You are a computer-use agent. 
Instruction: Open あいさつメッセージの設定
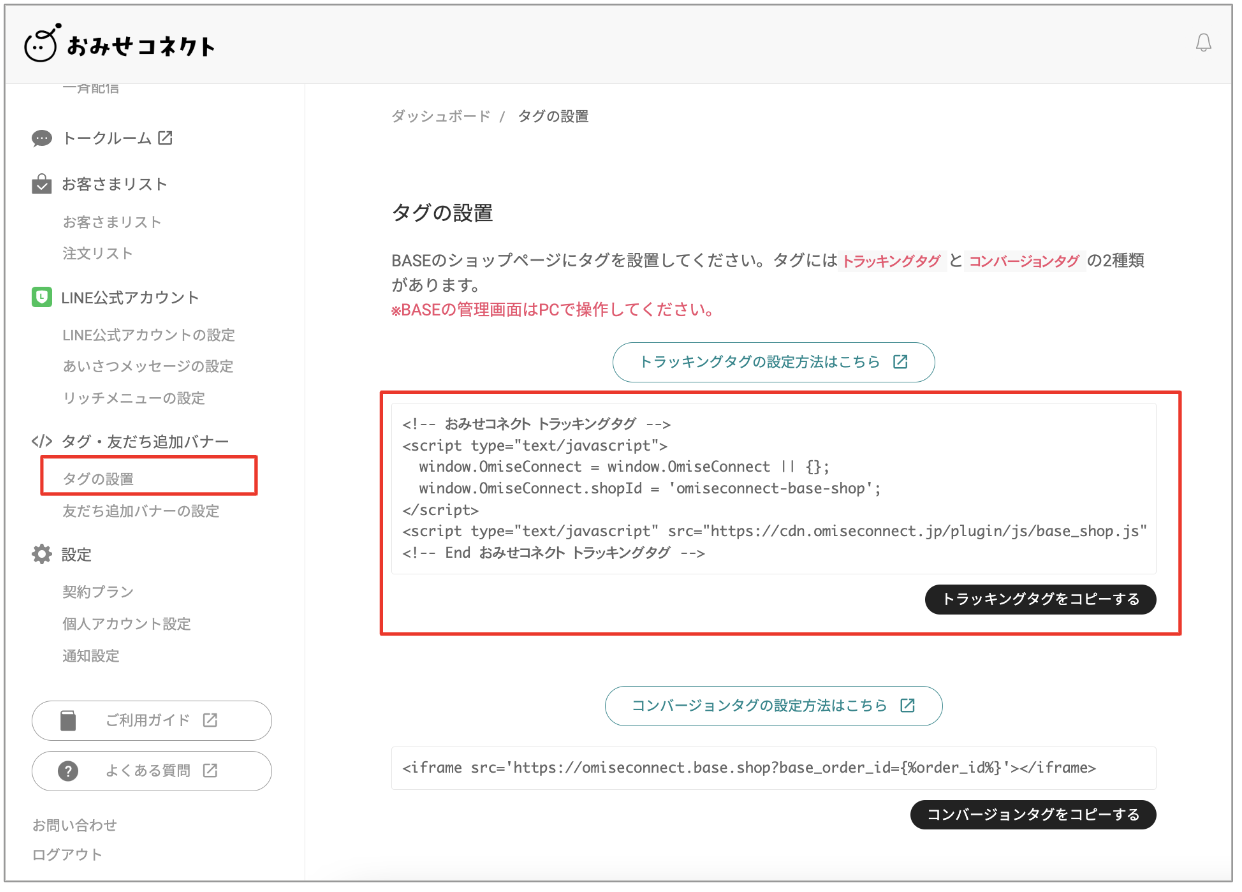[x=148, y=366]
